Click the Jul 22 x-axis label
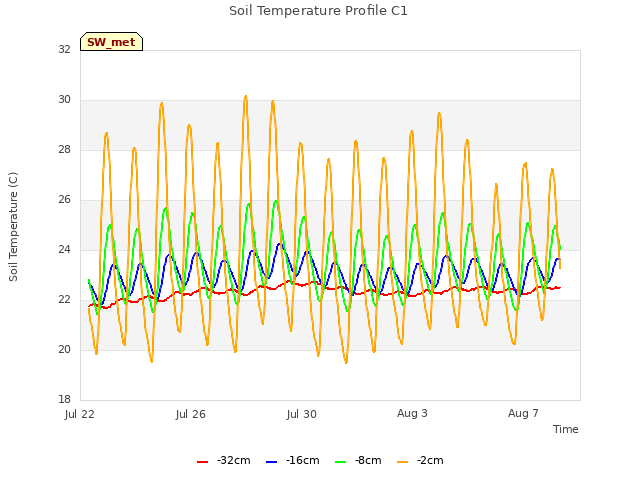Image resolution: width=640 pixels, height=480 pixels. pyautogui.click(x=80, y=414)
